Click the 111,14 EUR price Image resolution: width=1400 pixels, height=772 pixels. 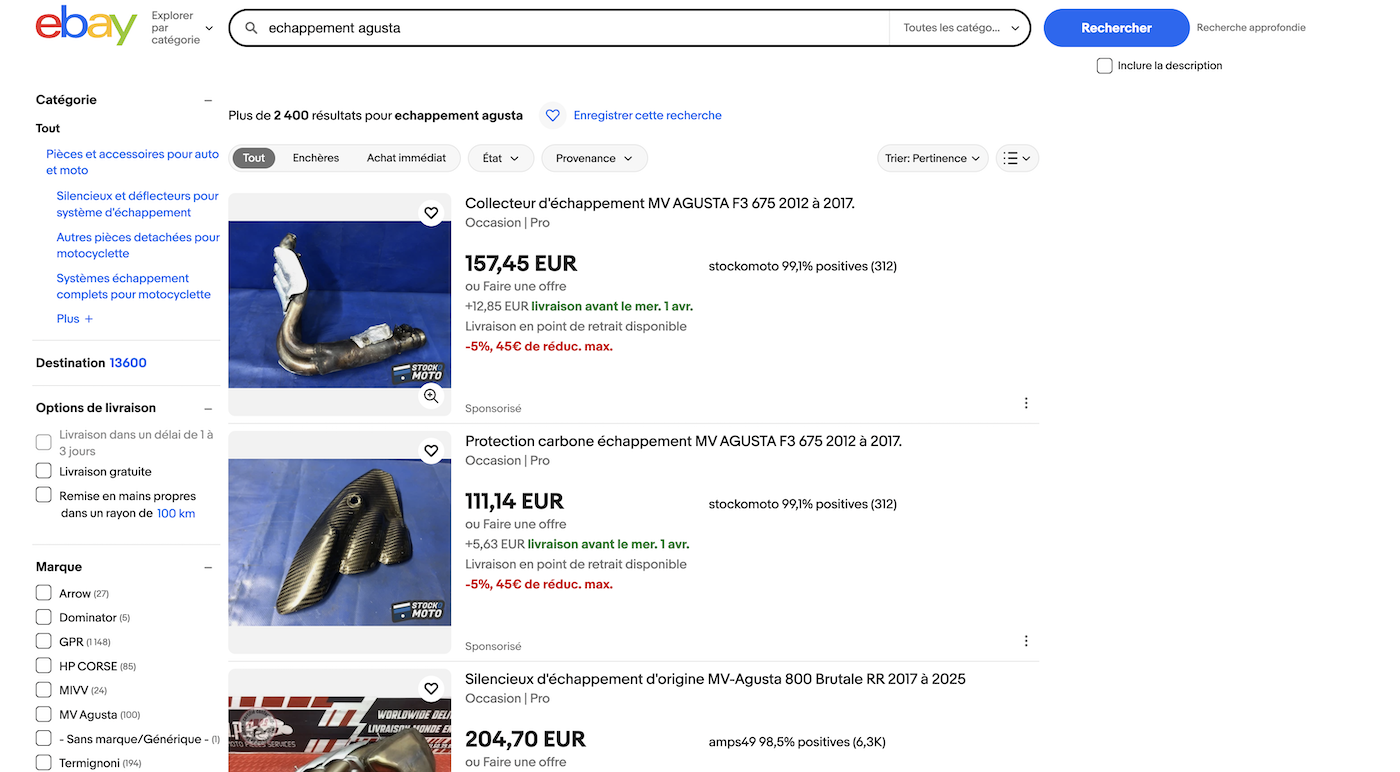coord(515,502)
